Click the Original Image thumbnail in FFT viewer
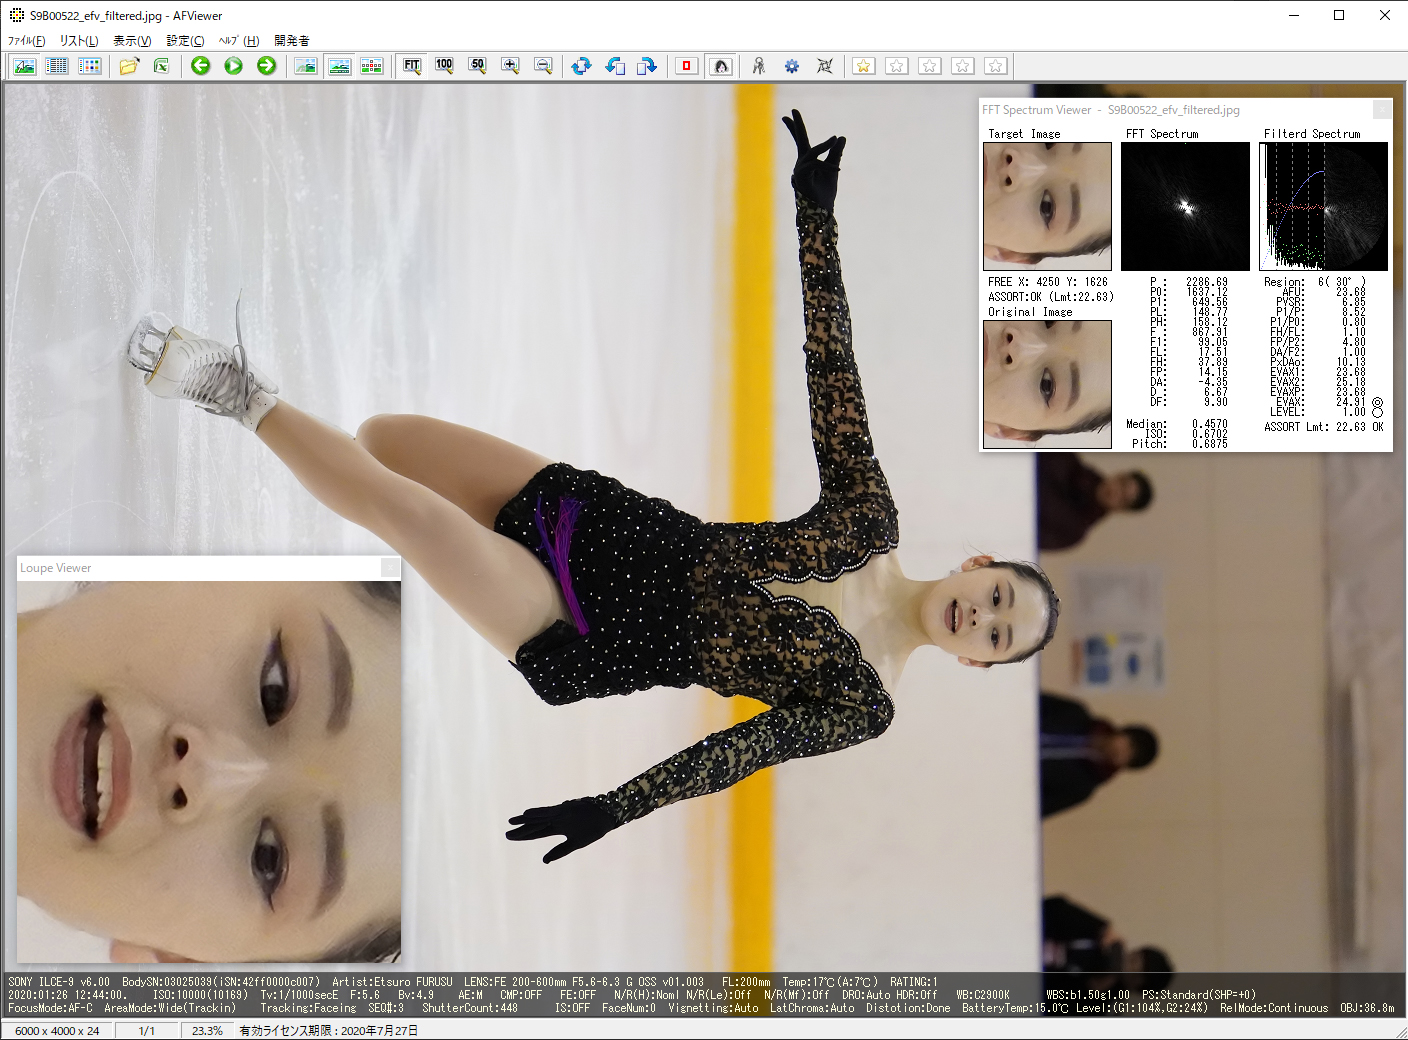Viewport: 1408px width, 1040px height. (x=1047, y=384)
